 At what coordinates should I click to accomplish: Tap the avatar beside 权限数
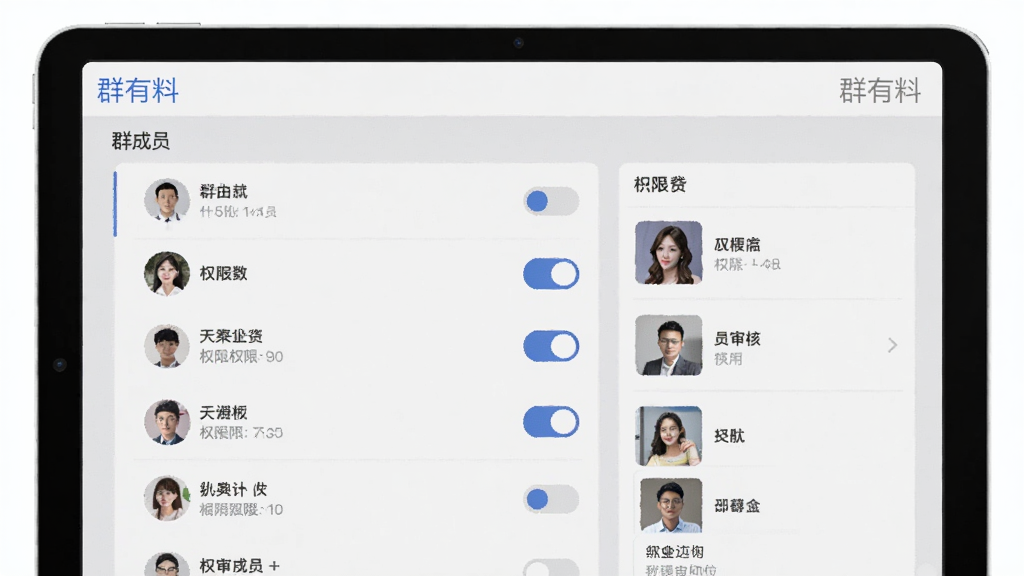[x=167, y=274]
